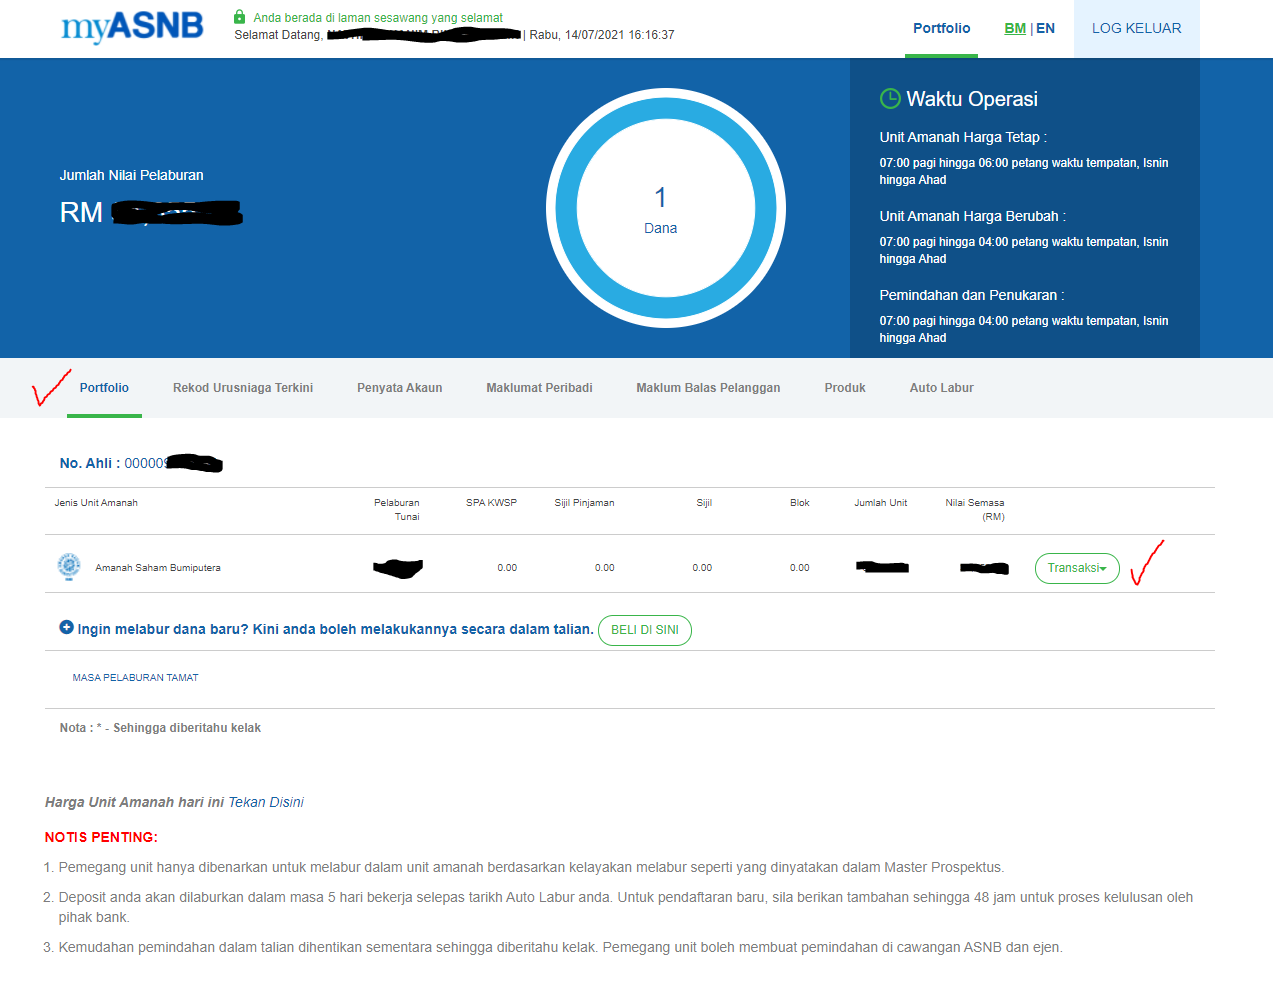Open the Portfolio item in top navigation

point(941,28)
